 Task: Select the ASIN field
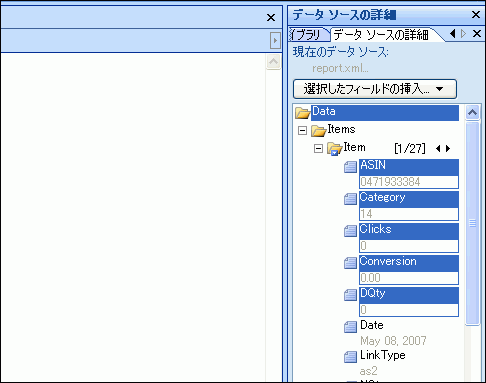click(x=409, y=167)
